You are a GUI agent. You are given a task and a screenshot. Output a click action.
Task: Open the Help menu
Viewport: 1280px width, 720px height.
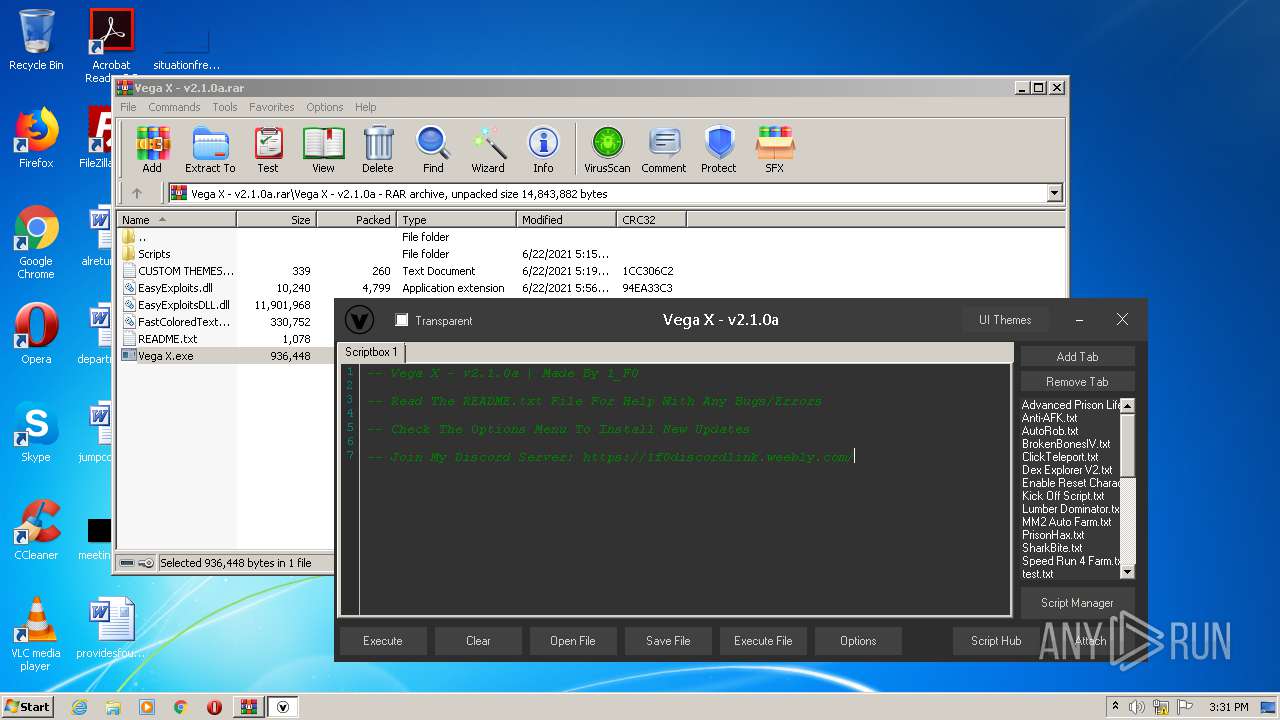(x=366, y=107)
